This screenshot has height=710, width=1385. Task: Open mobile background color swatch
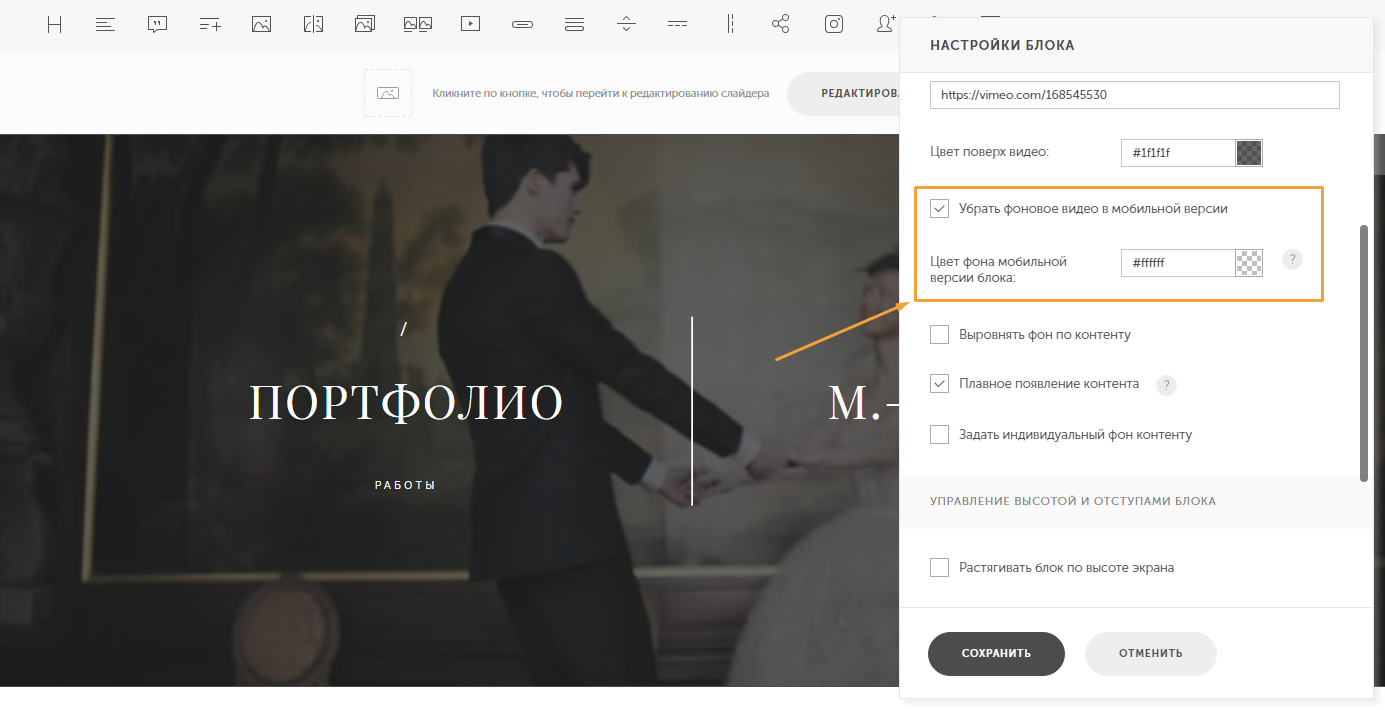pos(1249,263)
